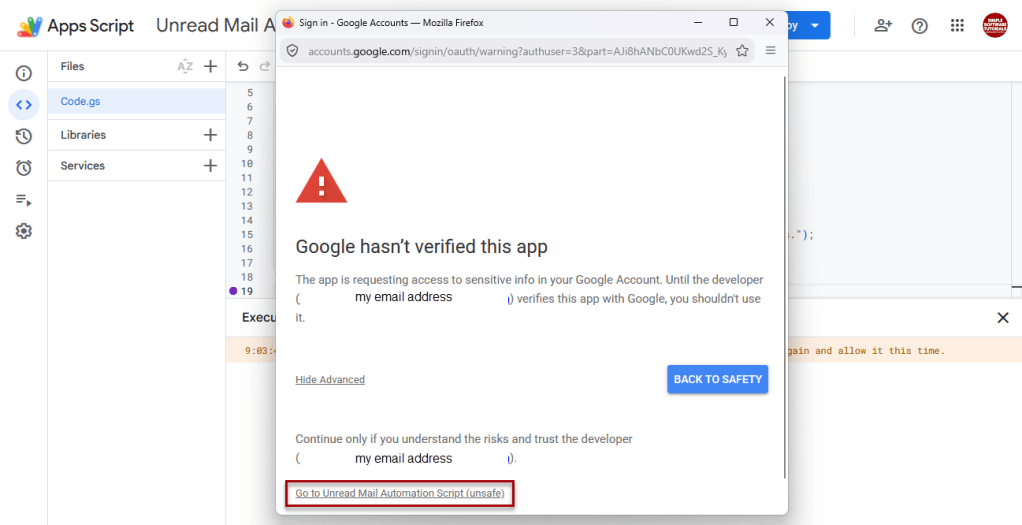Open Firefox hamburger menu
Screen dimensions: 1022x525
(x=770, y=50)
